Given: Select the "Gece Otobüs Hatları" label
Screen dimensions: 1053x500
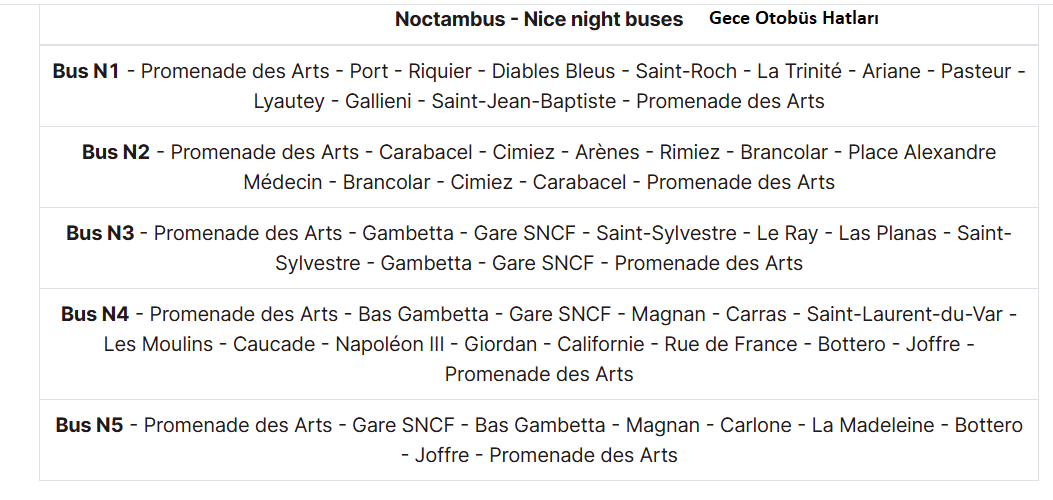Looking at the screenshot, I should [794, 18].
